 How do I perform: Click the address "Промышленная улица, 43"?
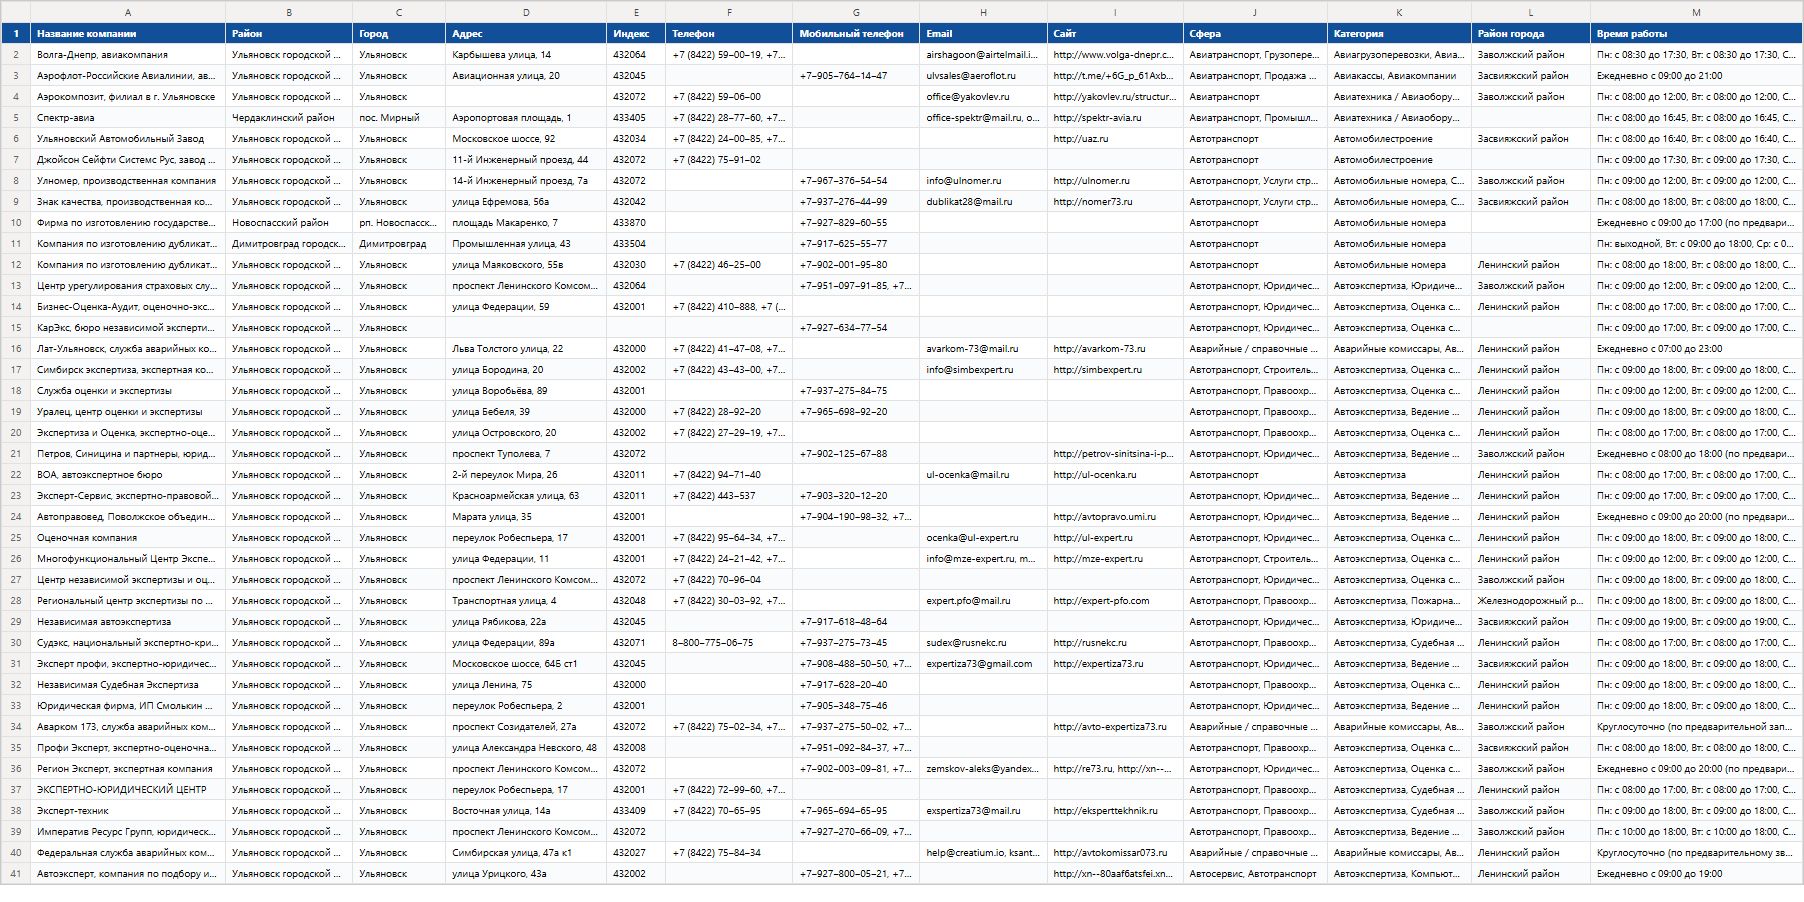[x=526, y=244]
